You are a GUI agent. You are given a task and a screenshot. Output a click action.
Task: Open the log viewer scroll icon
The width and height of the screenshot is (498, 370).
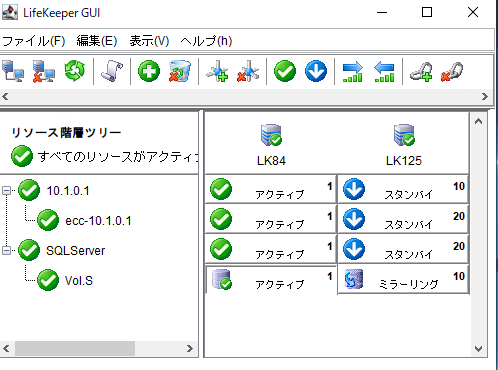coord(112,71)
